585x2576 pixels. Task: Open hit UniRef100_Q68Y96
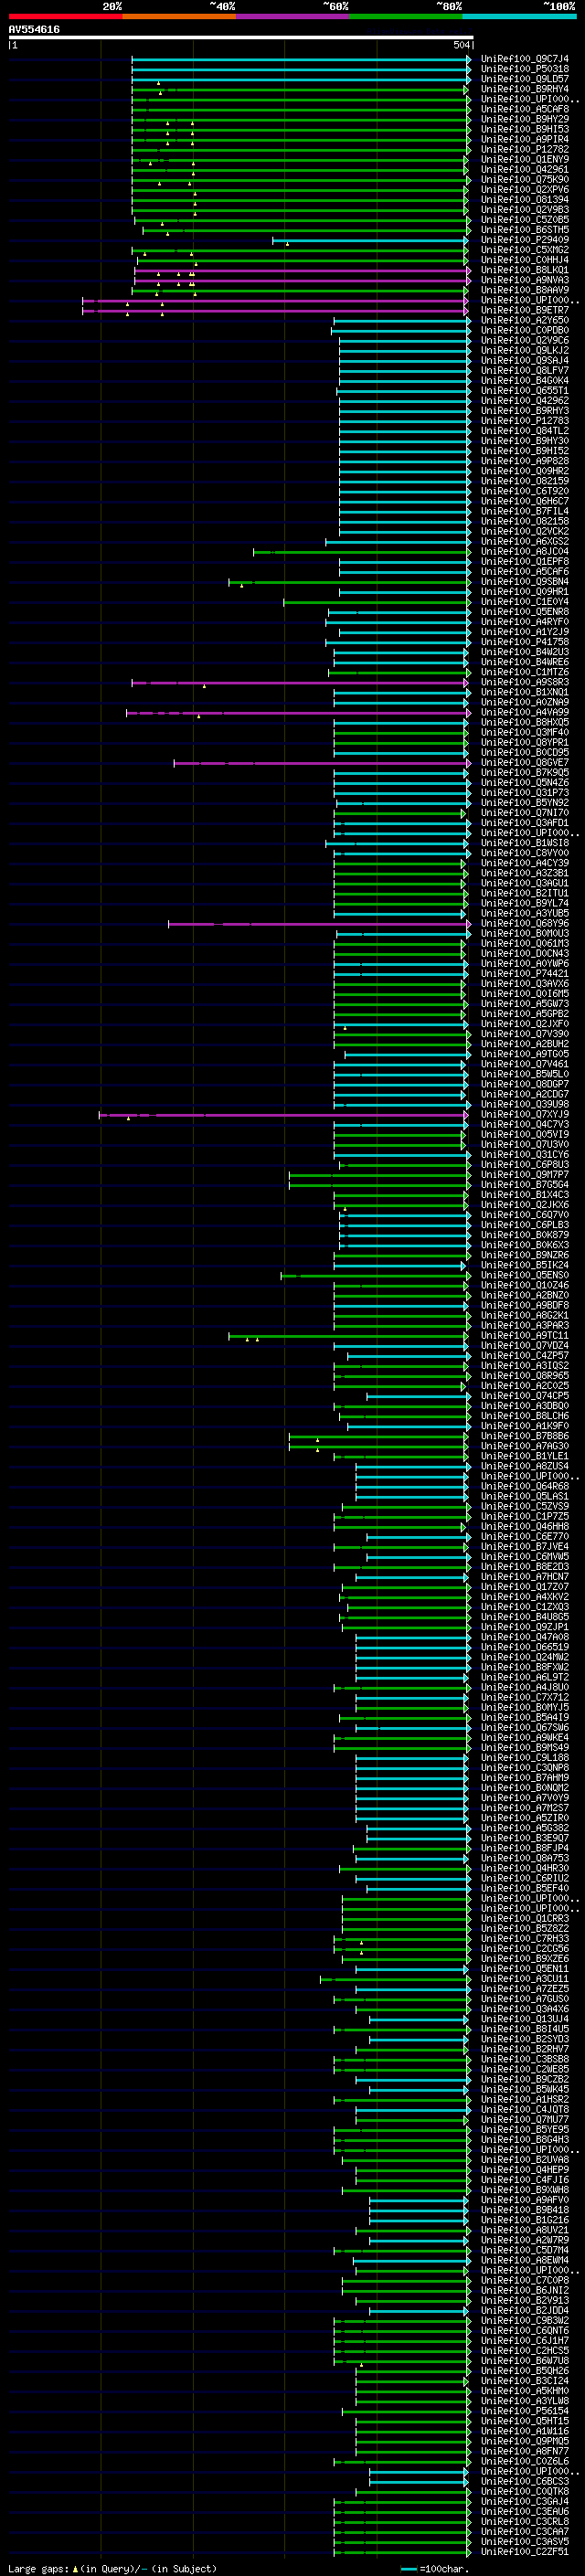click(x=524, y=923)
